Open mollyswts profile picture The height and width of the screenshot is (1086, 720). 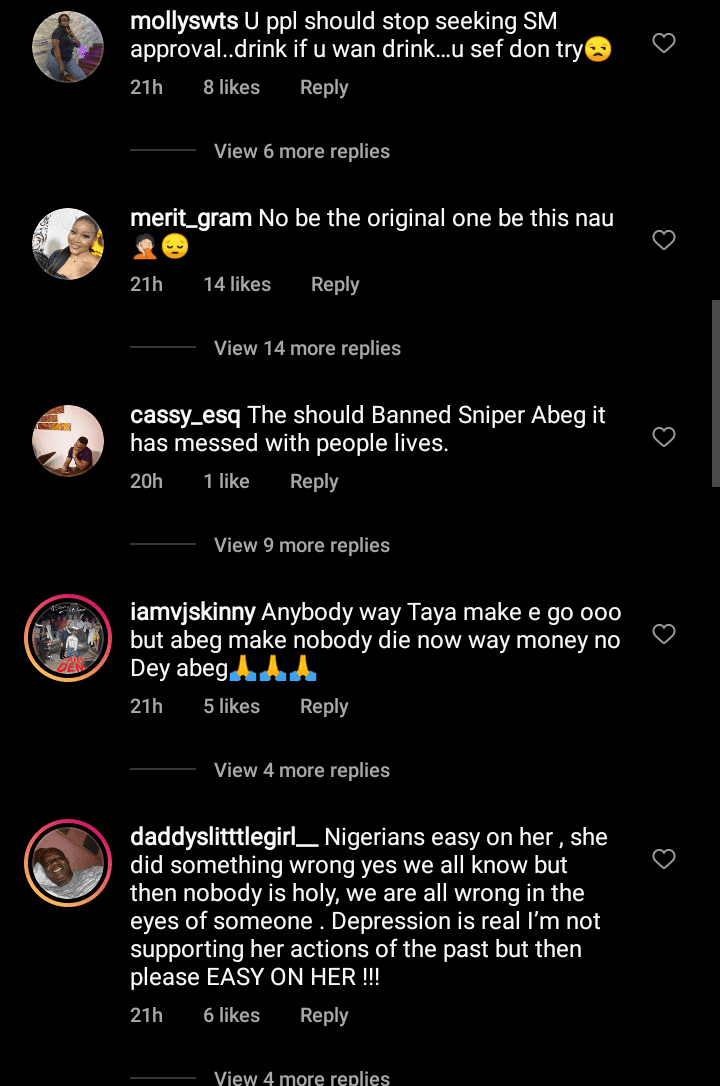click(68, 47)
